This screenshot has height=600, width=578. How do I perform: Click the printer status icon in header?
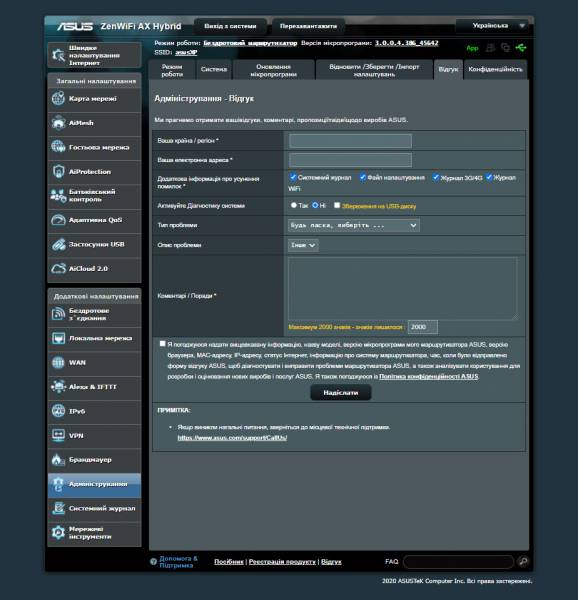490,48
